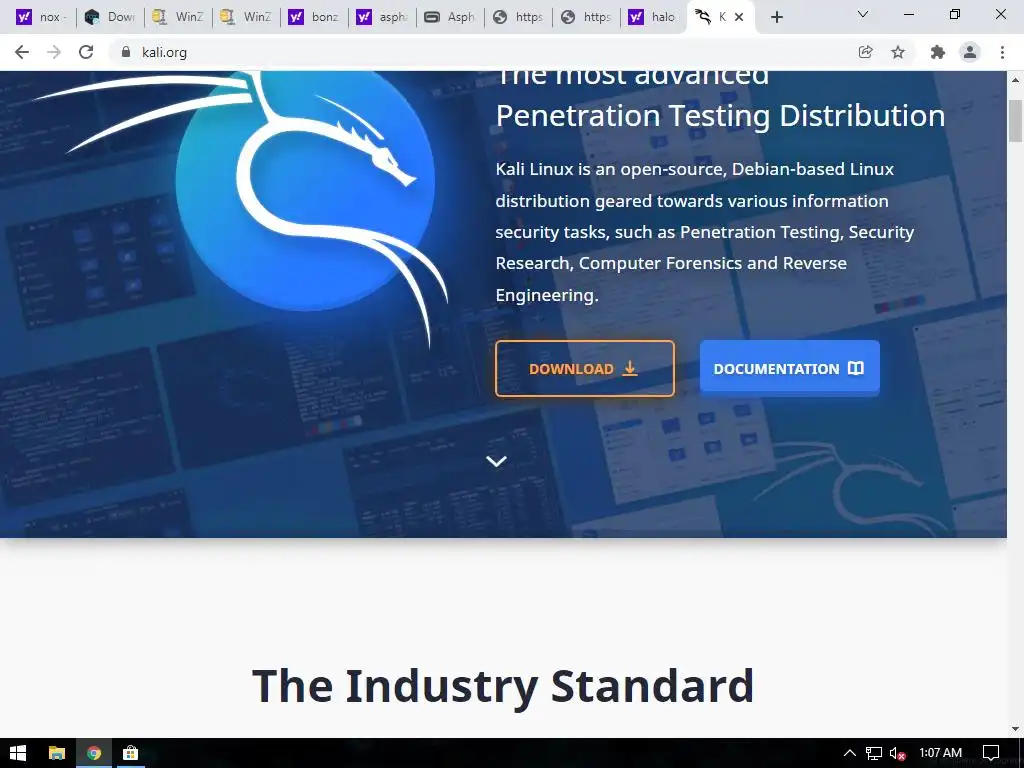Viewport: 1024px width, 768px height.
Task: Switch to the first WinZip tab
Action: pos(178,17)
